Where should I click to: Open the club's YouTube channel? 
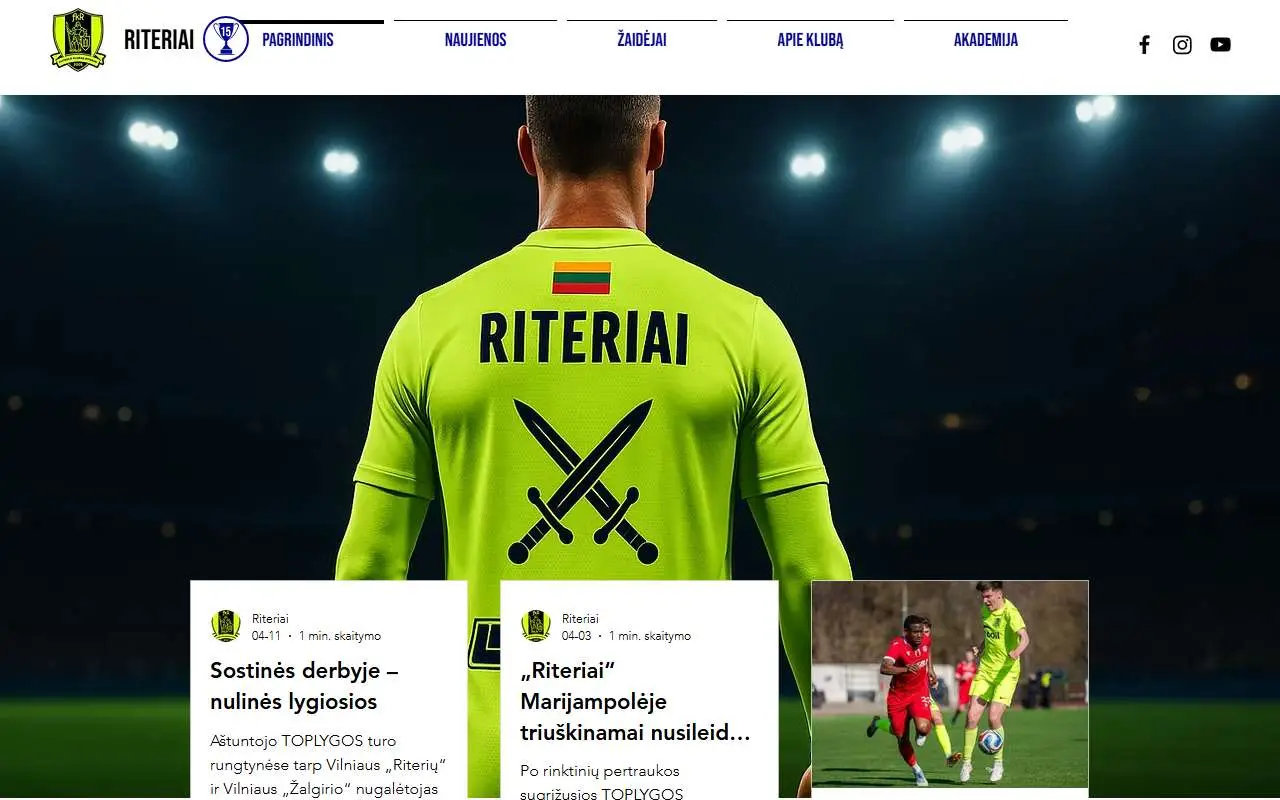click(x=1220, y=44)
